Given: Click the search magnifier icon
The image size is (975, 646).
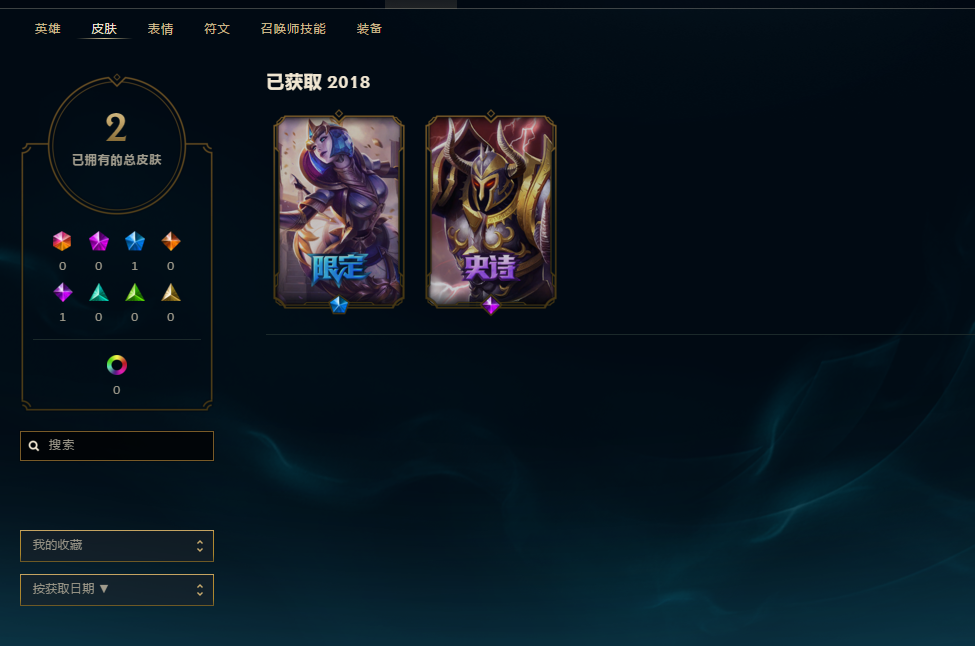Looking at the screenshot, I should point(34,446).
